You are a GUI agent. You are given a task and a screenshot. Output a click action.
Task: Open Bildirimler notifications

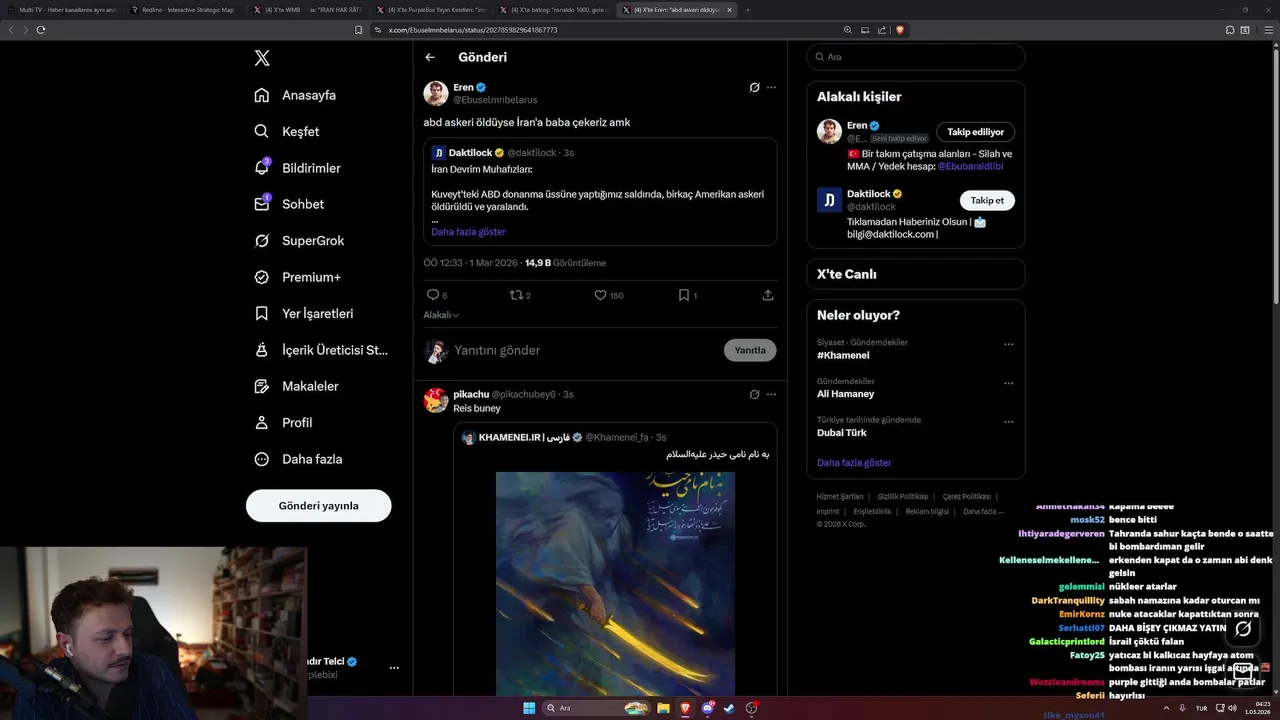point(297,168)
